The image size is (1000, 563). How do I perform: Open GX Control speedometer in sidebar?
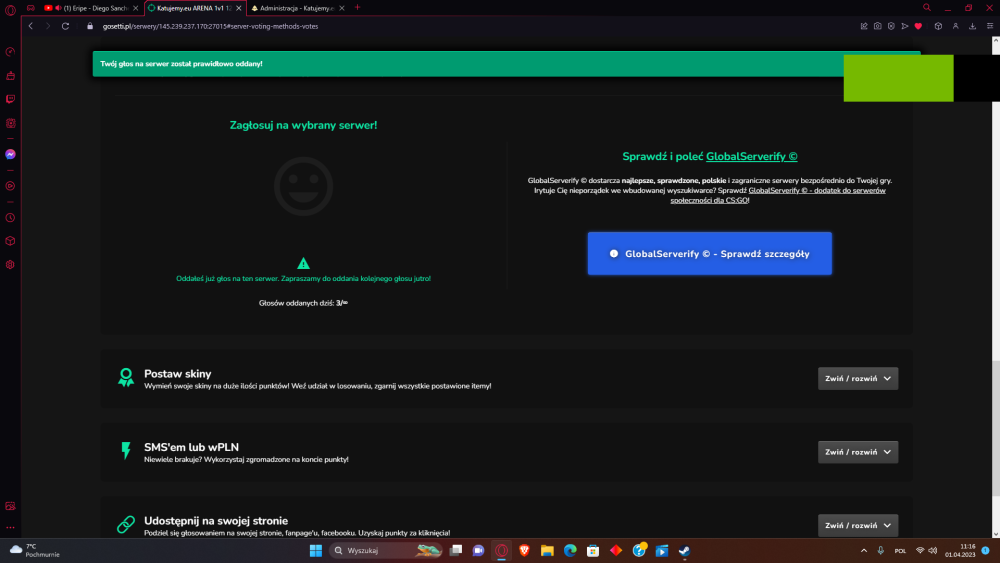10,52
